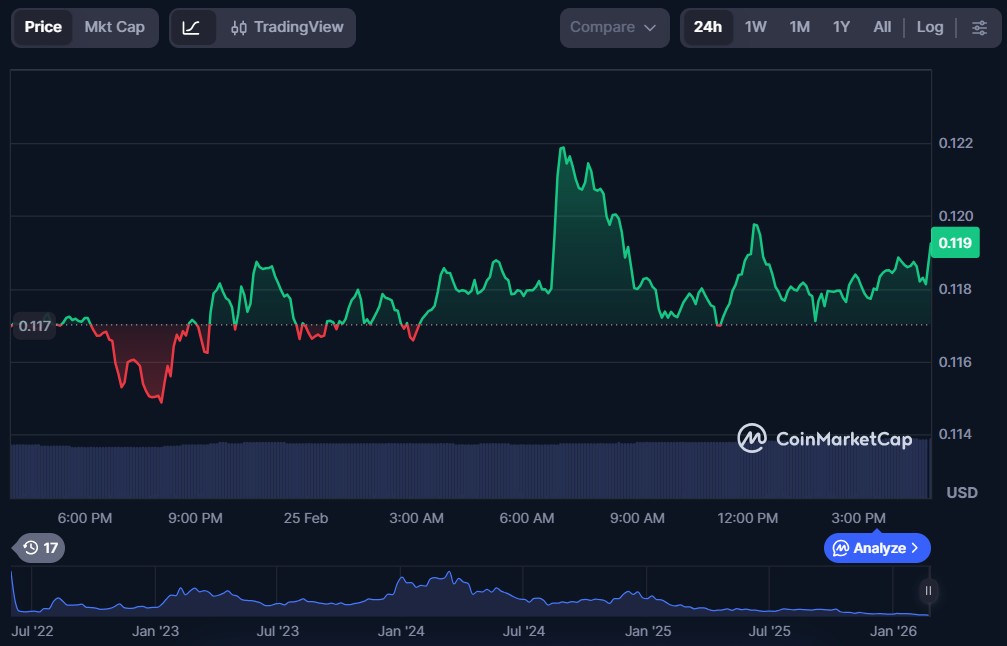Click the CoinMarketCap logo watermark
This screenshot has height=646, width=1007.
(x=825, y=438)
